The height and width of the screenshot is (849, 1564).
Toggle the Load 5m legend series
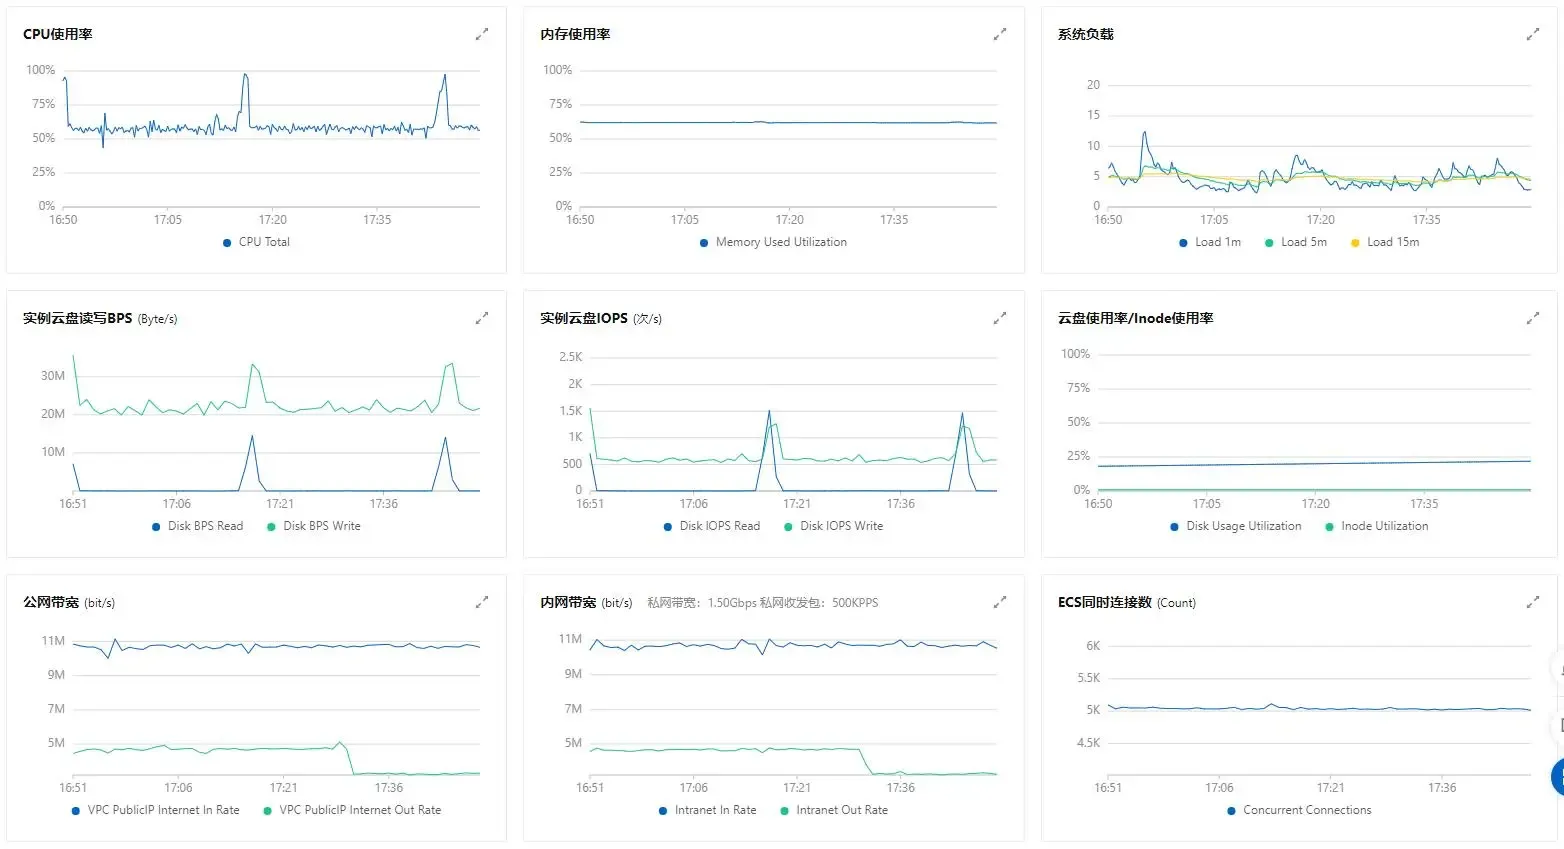pos(1296,242)
